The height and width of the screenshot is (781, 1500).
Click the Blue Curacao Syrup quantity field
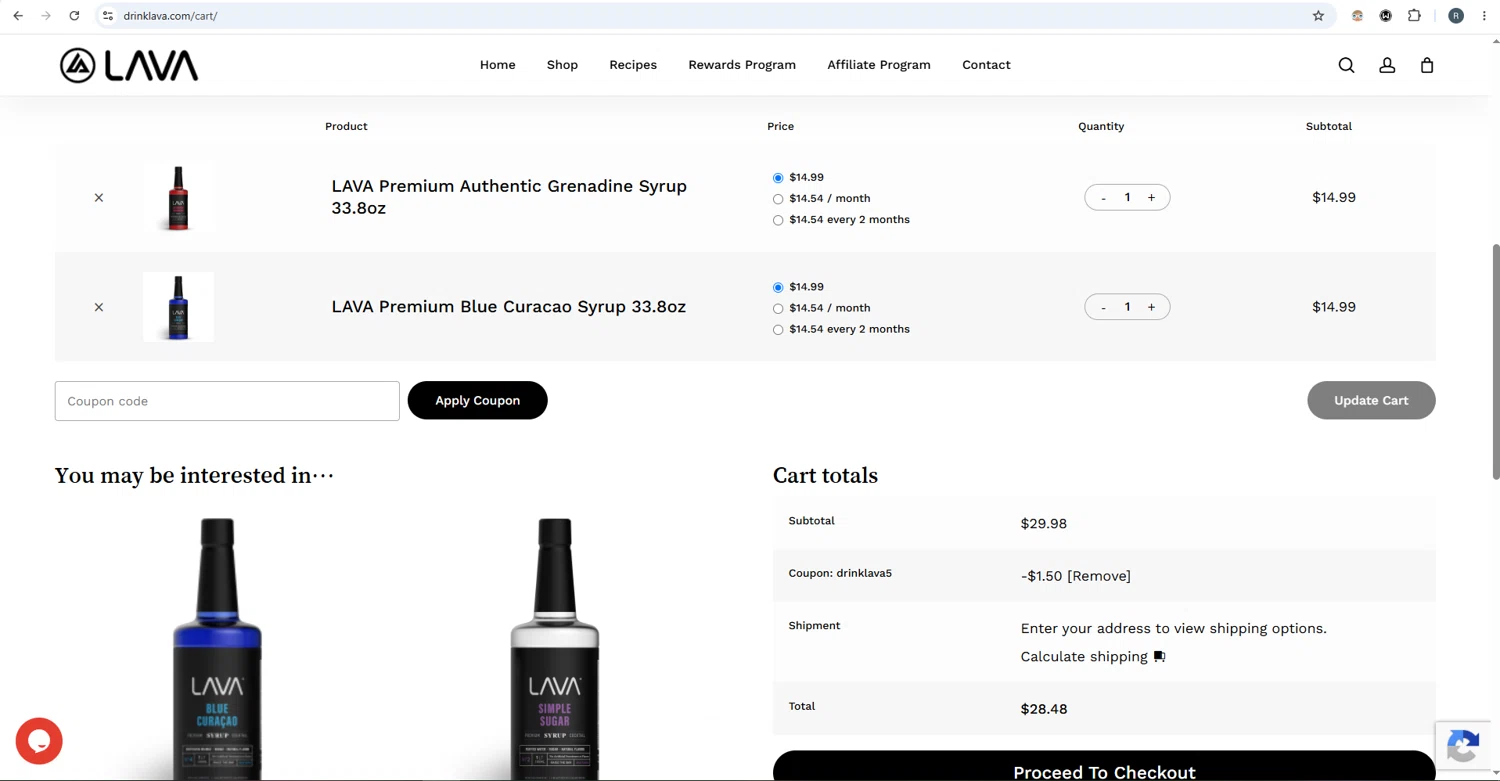coord(1127,307)
